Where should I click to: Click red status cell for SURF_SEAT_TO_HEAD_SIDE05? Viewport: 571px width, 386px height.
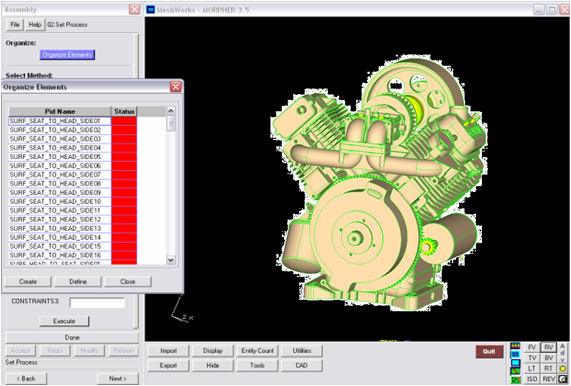124,157
